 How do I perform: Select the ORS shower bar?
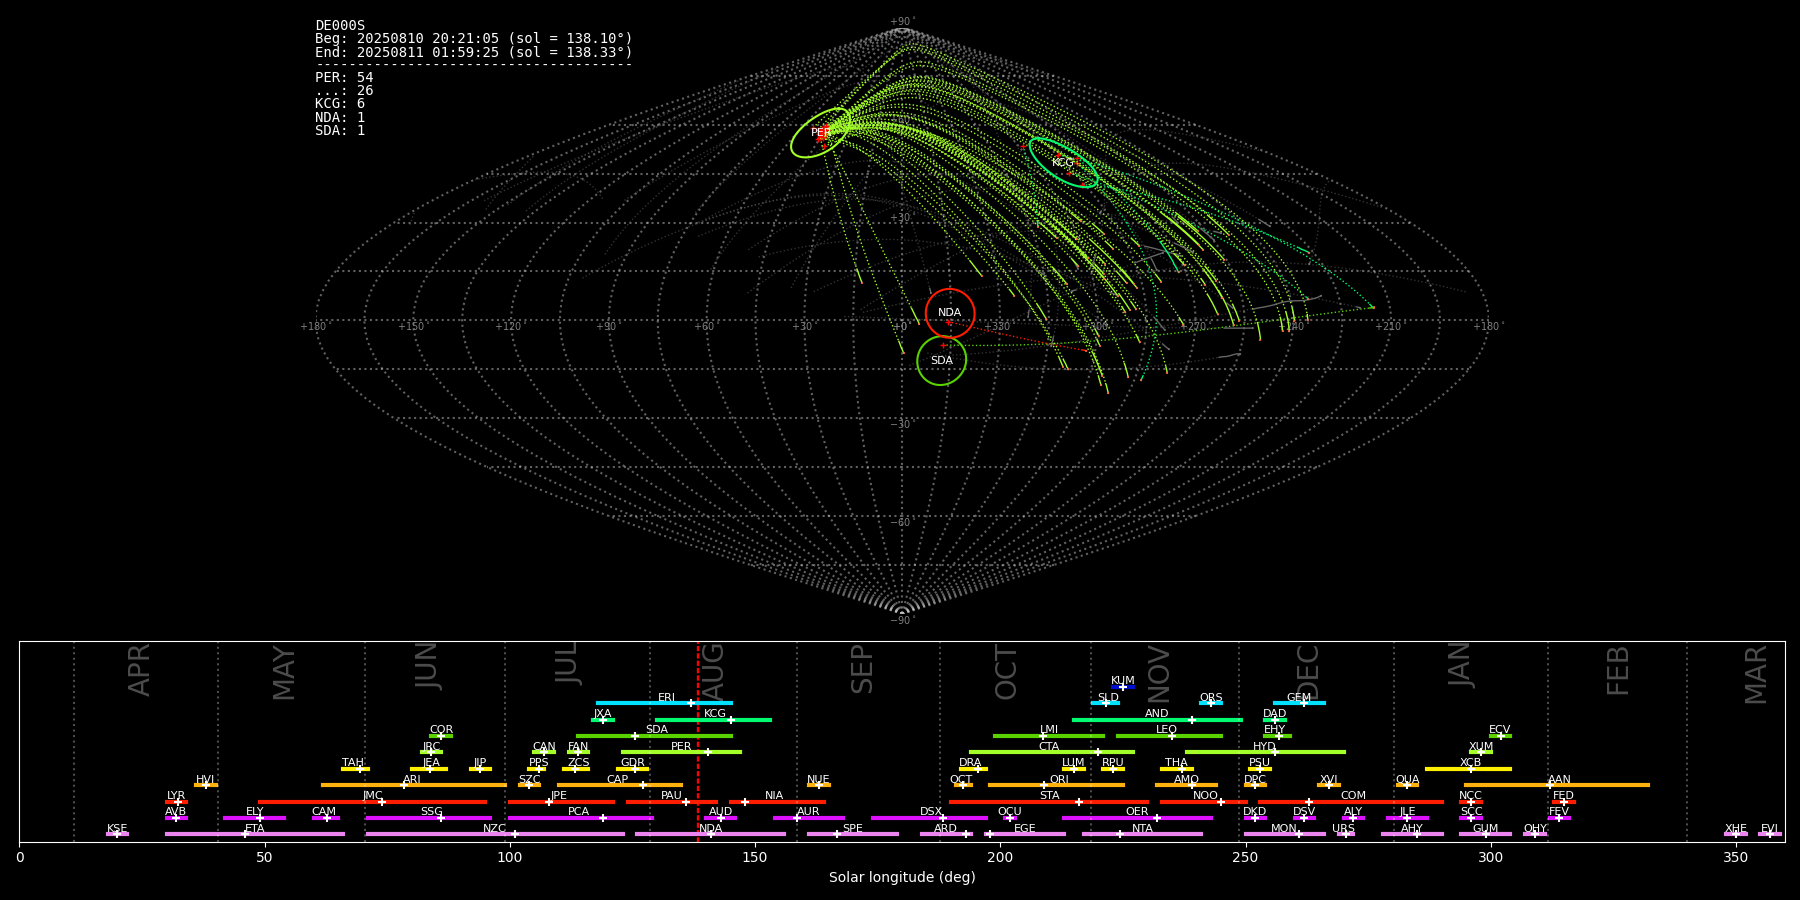(x=1211, y=703)
